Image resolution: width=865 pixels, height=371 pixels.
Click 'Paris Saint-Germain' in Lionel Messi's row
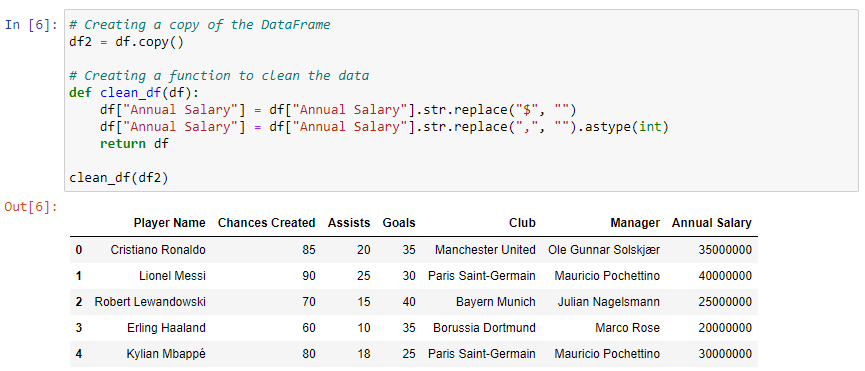tap(482, 276)
